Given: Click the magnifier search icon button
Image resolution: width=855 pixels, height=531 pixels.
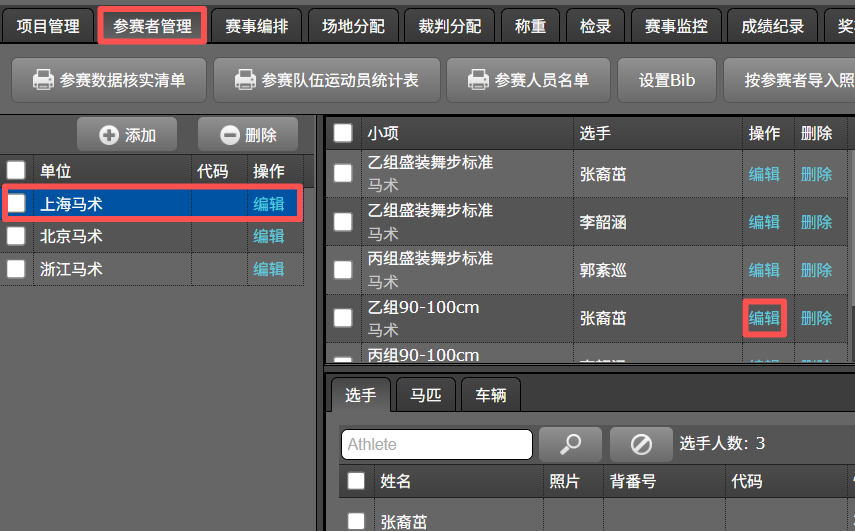Looking at the screenshot, I should (570, 444).
